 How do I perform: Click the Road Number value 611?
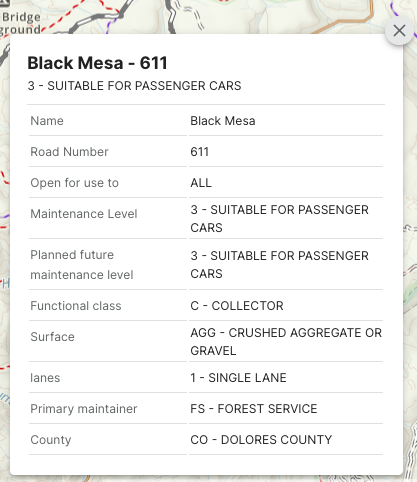click(199, 152)
